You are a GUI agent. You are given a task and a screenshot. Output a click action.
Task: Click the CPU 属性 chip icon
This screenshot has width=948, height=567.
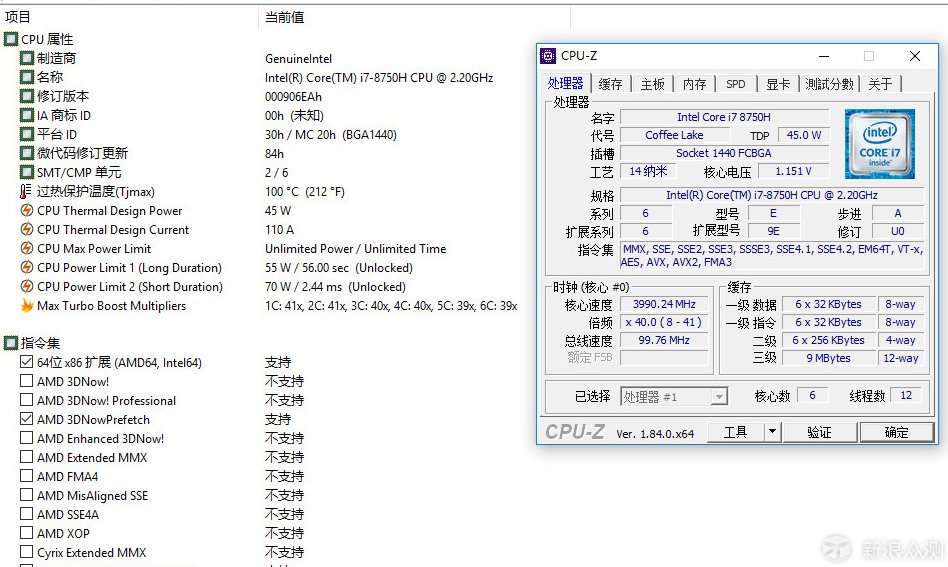tap(11, 39)
